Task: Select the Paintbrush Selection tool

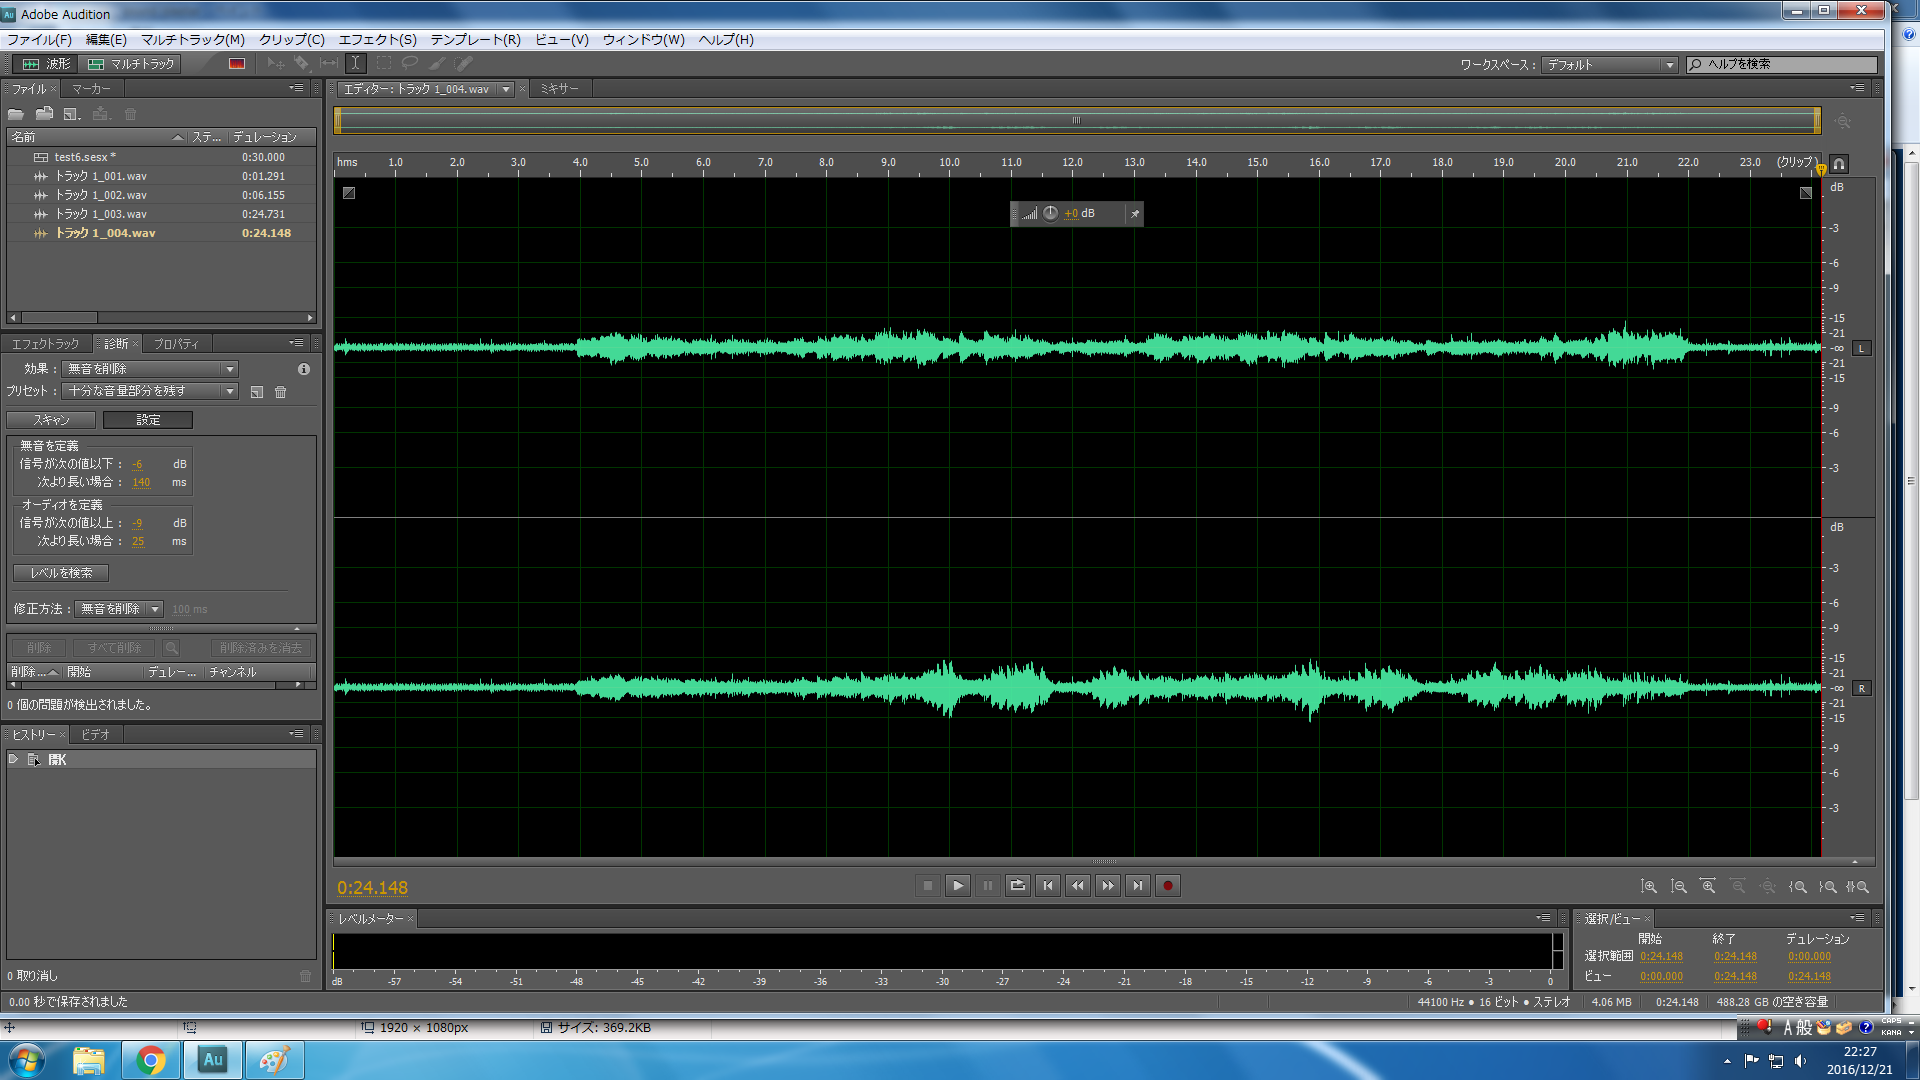Action: point(437,63)
